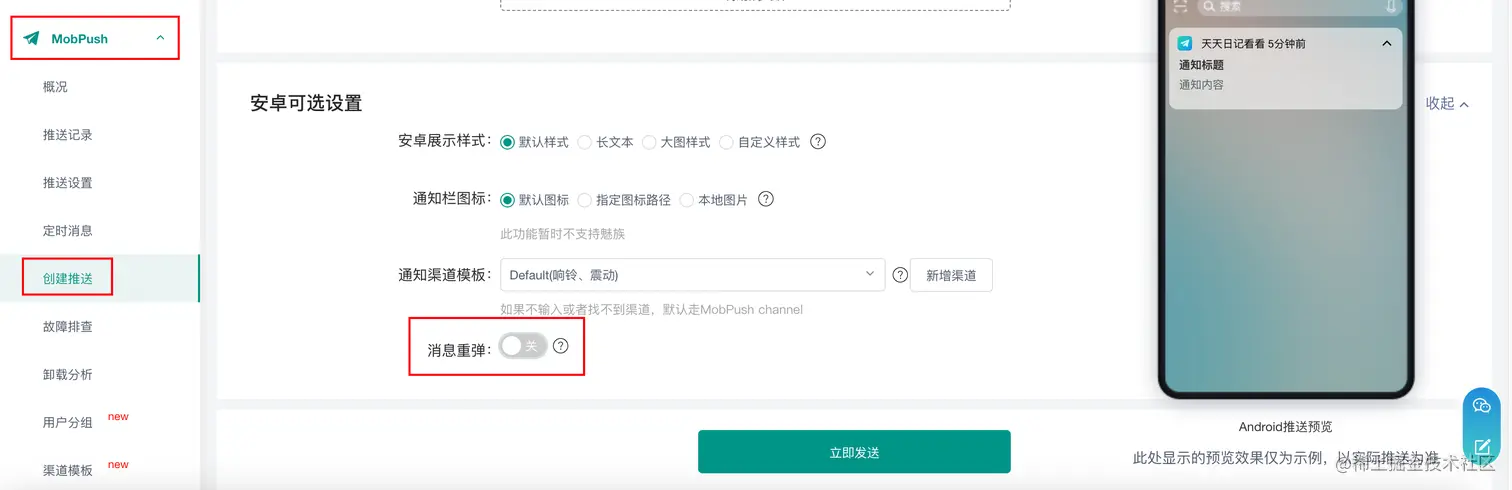Open 定时消息 in the sidebar
The width and height of the screenshot is (1512, 490).
click(67, 231)
